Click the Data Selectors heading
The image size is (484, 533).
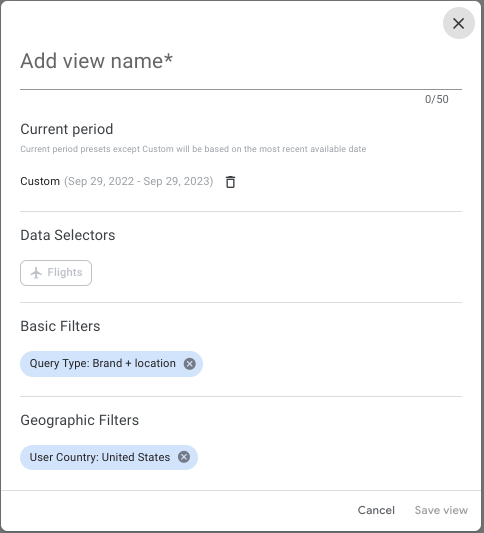pyautogui.click(x=68, y=235)
